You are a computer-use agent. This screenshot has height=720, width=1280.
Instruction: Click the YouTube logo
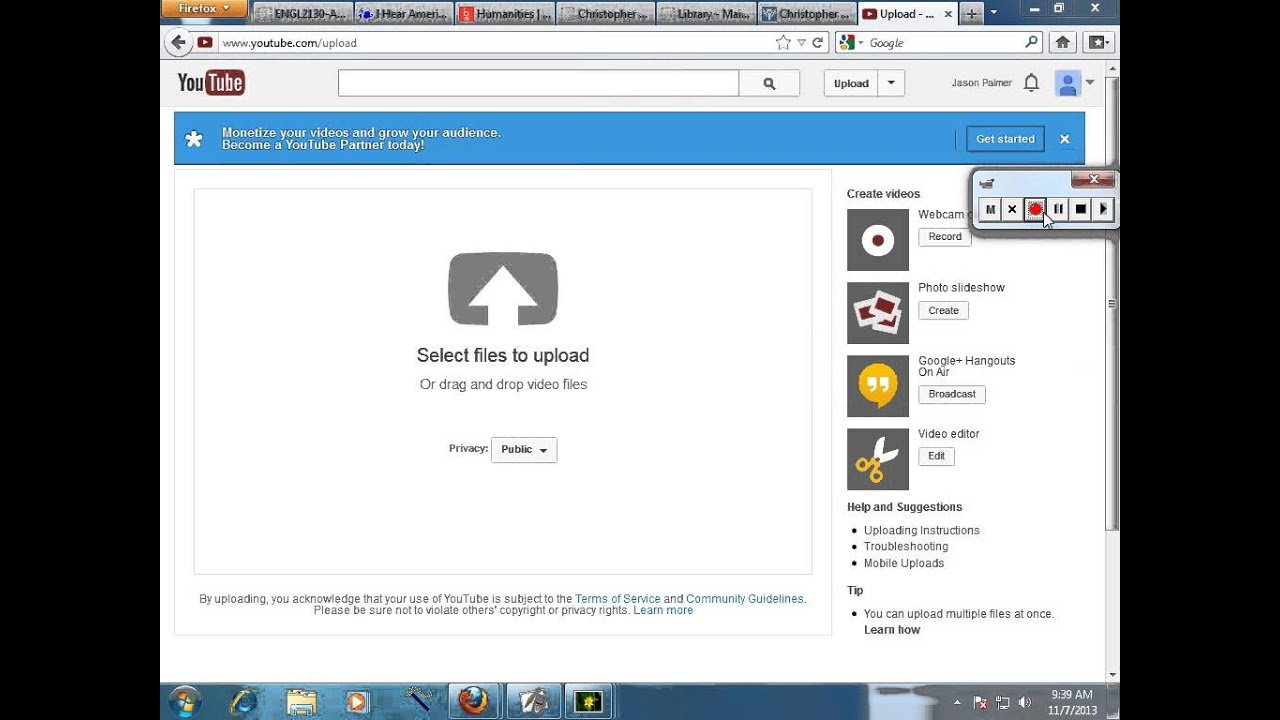click(211, 83)
